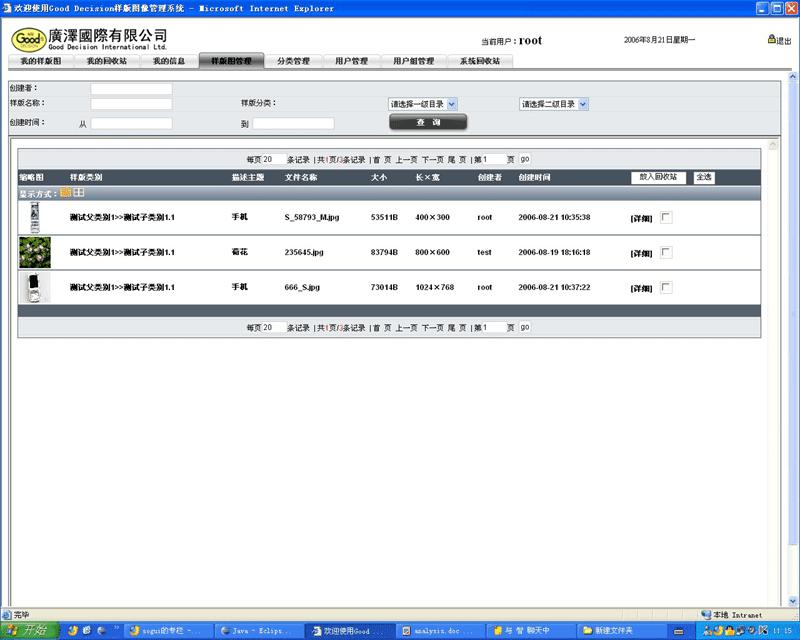Click the 文件名称 column header
Image resolution: width=800 pixels, height=640 pixels.
coord(301,177)
